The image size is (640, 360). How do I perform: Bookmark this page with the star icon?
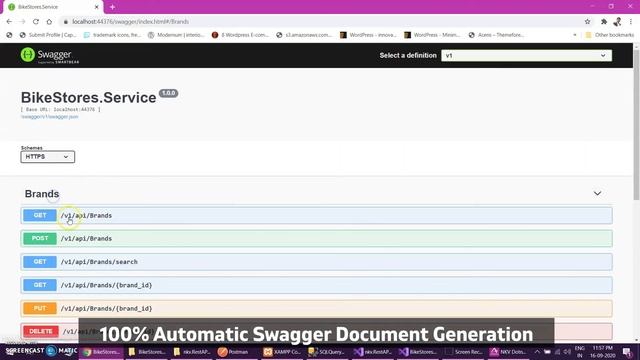point(587,22)
